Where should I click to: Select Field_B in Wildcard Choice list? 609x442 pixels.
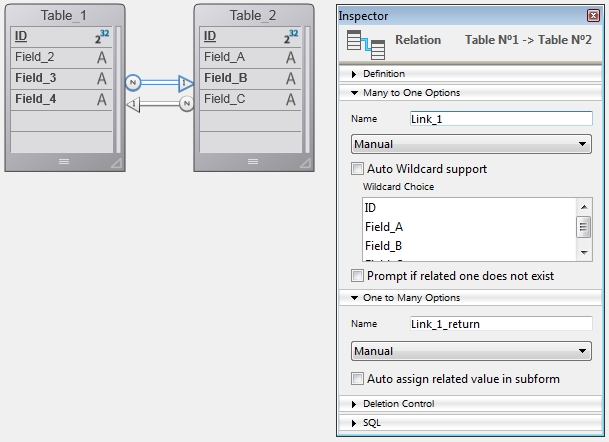click(384, 246)
